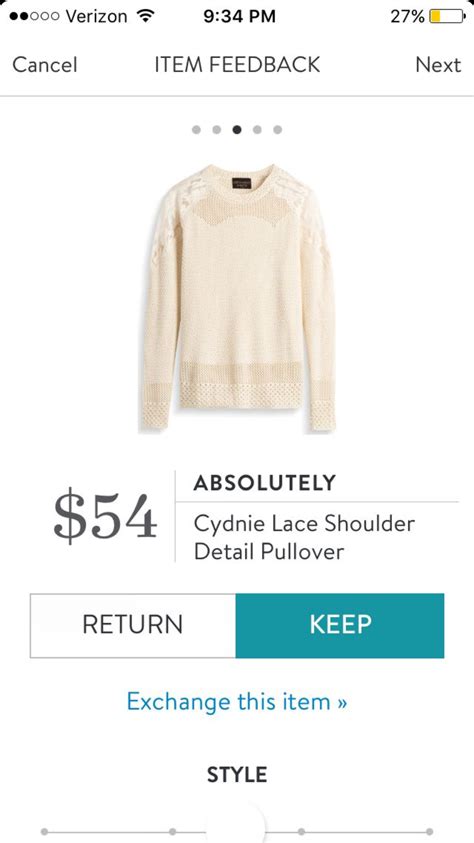Select the second page indicator dot

(x=217, y=130)
